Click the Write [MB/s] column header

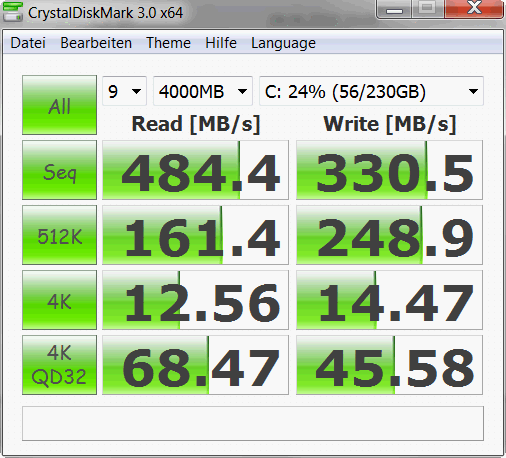click(390, 124)
